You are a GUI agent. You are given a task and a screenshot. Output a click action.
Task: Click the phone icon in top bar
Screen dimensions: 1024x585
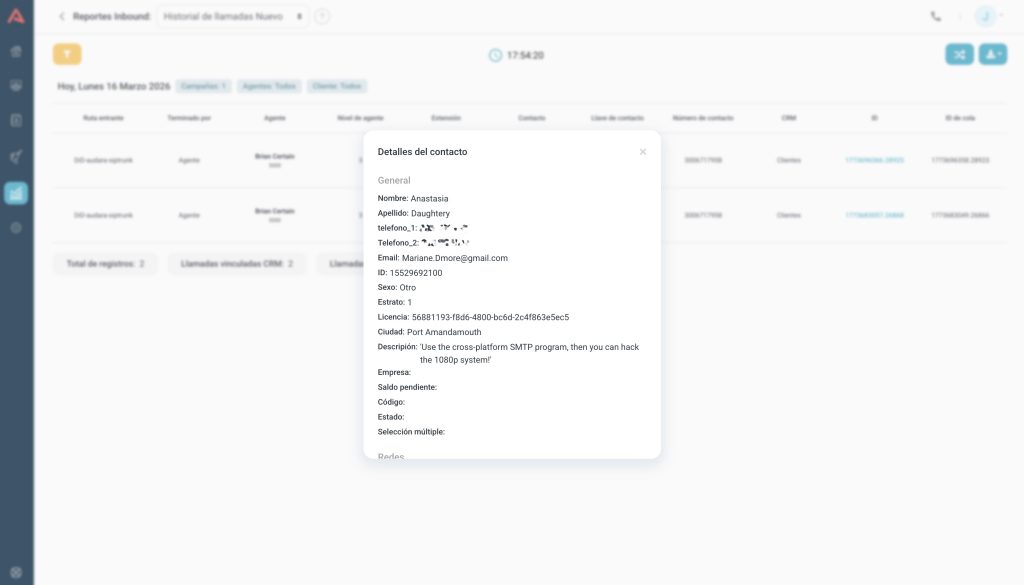pyautogui.click(x=936, y=16)
